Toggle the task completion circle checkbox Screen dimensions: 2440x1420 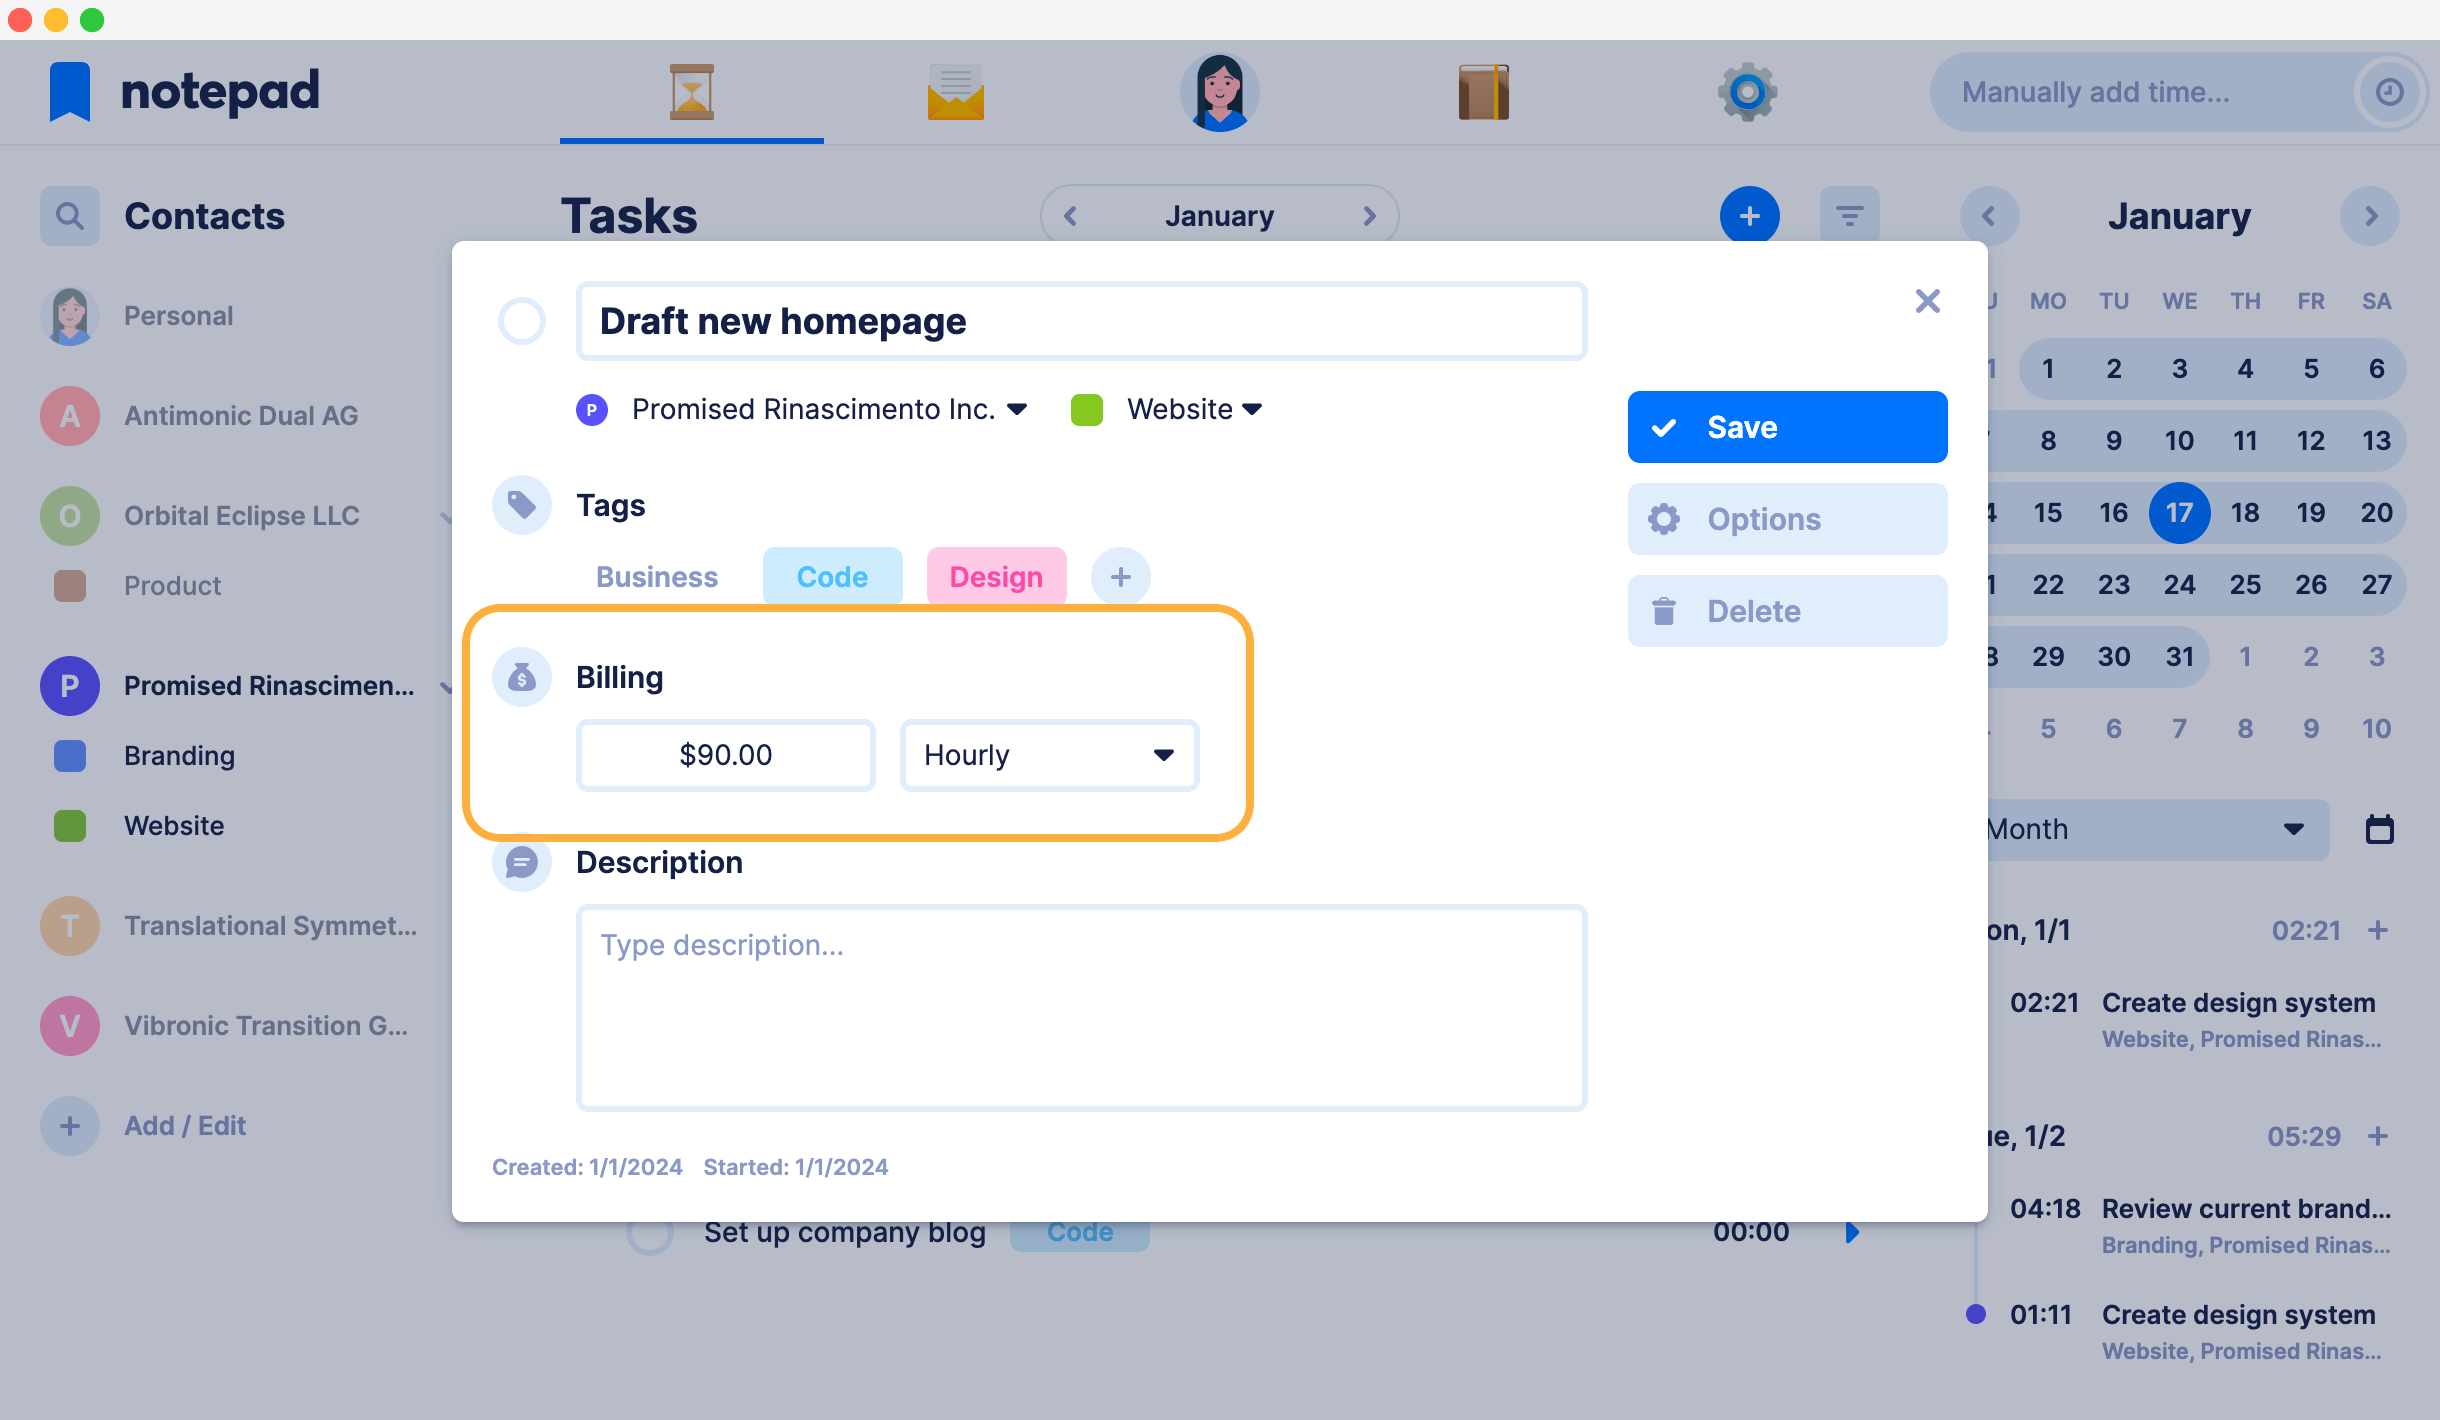524,321
